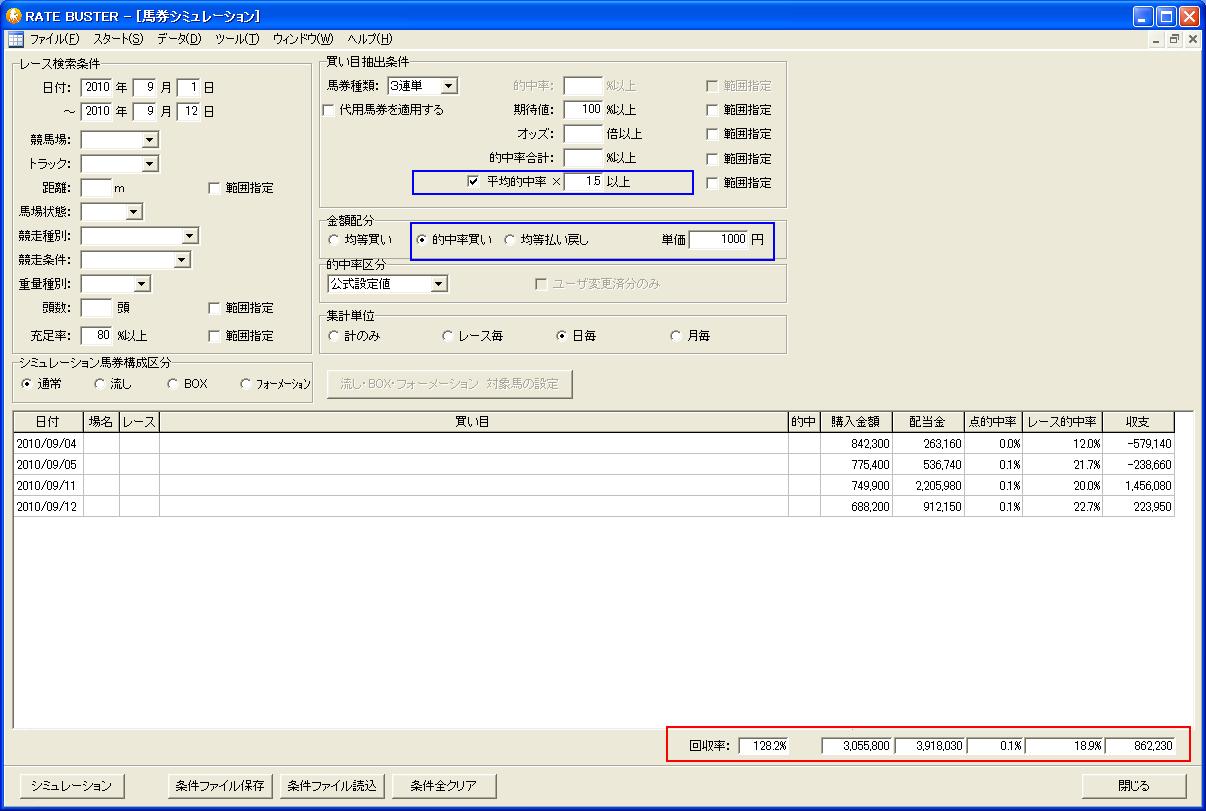Viewport: 1206px width, 811px height.
Task: Close the inner 馬券シミュレーション child window
Action: 1191,39
